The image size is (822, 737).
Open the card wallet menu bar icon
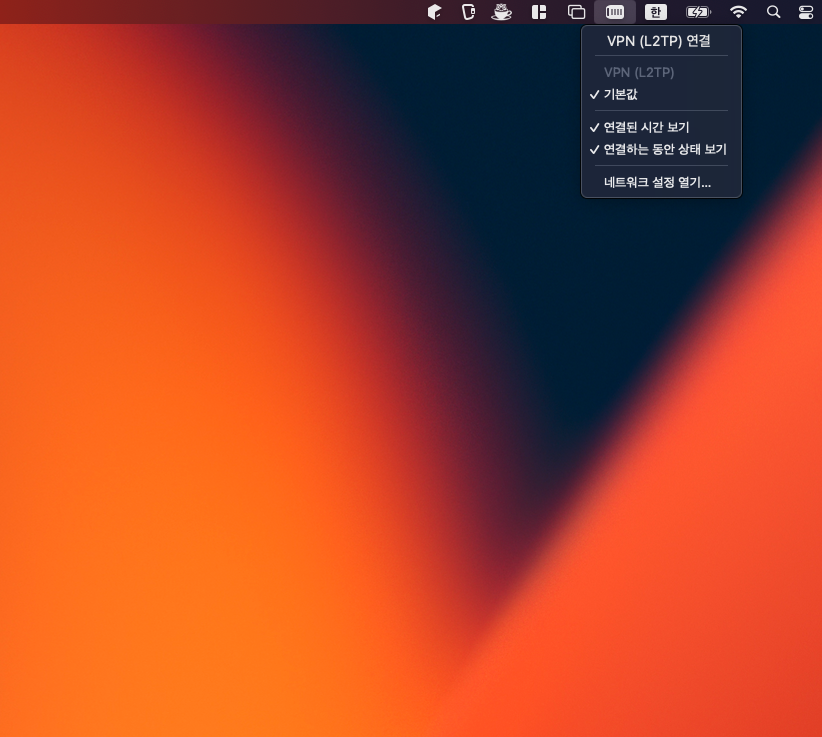tap(468, 12)
